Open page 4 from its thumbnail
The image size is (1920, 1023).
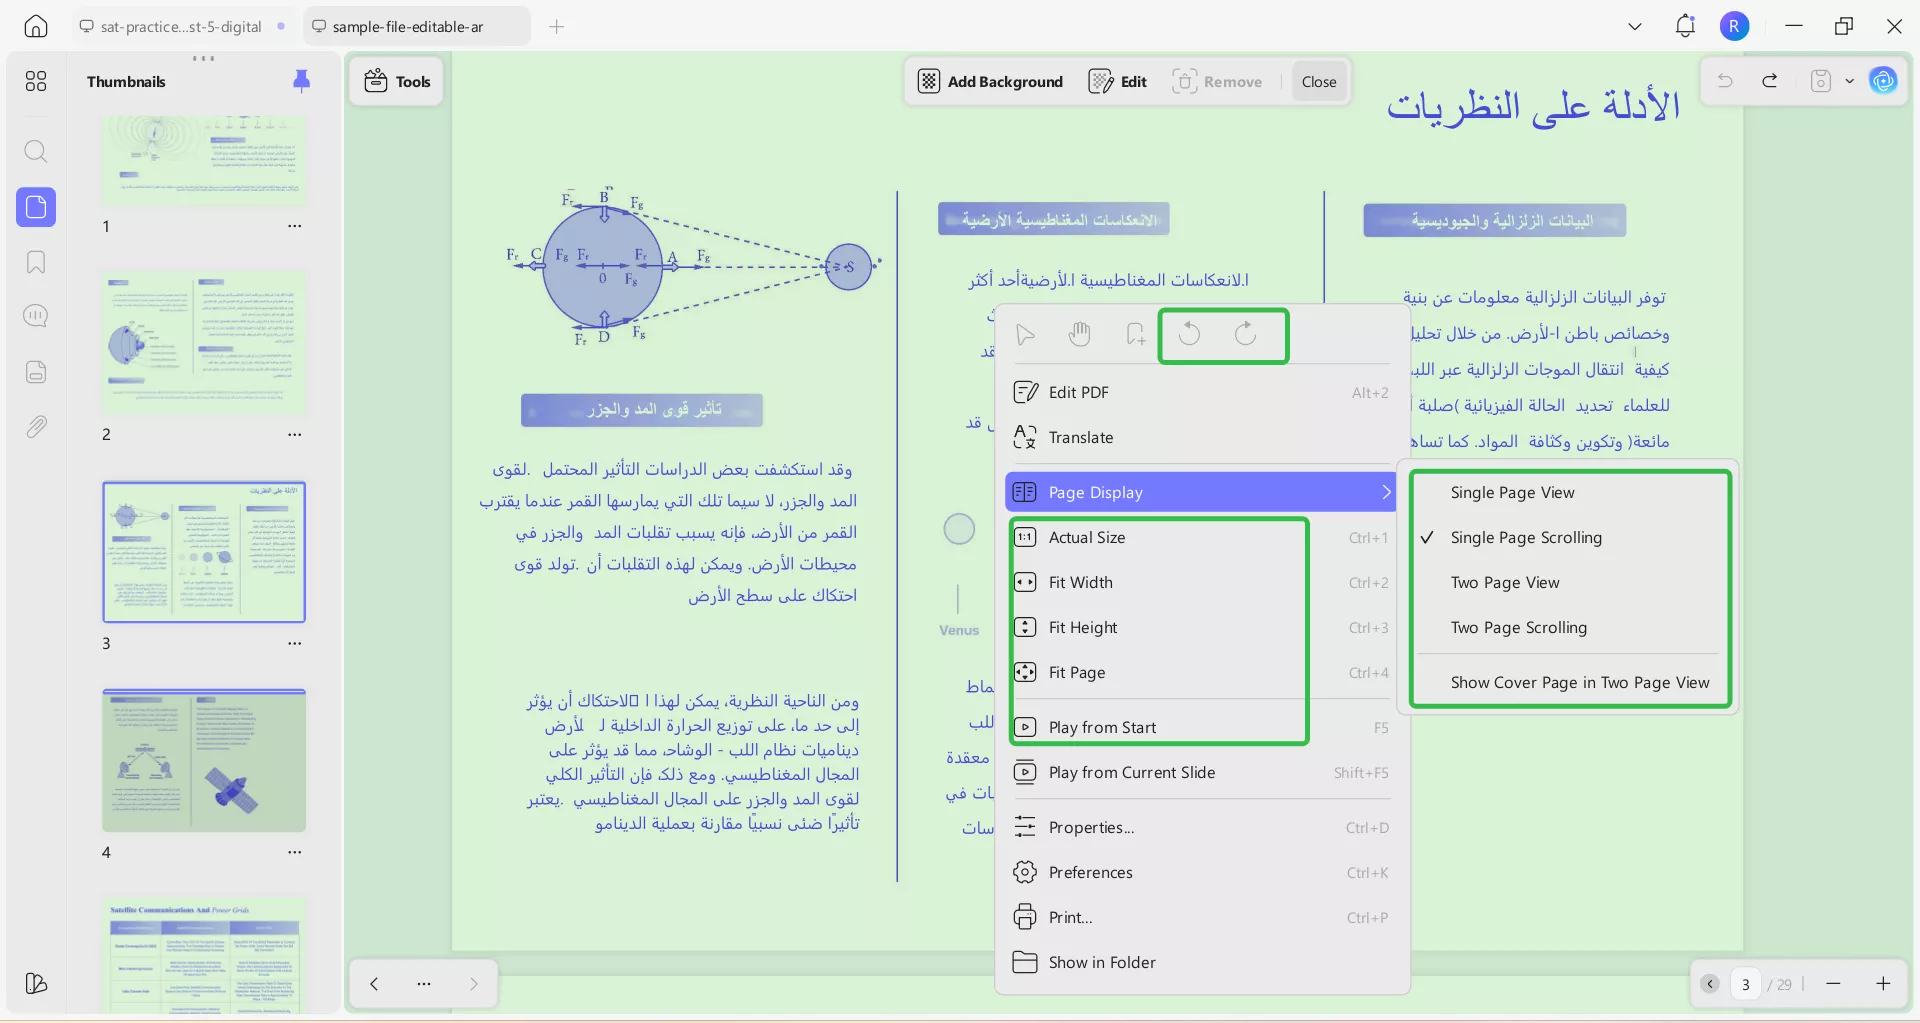(204, 760)
